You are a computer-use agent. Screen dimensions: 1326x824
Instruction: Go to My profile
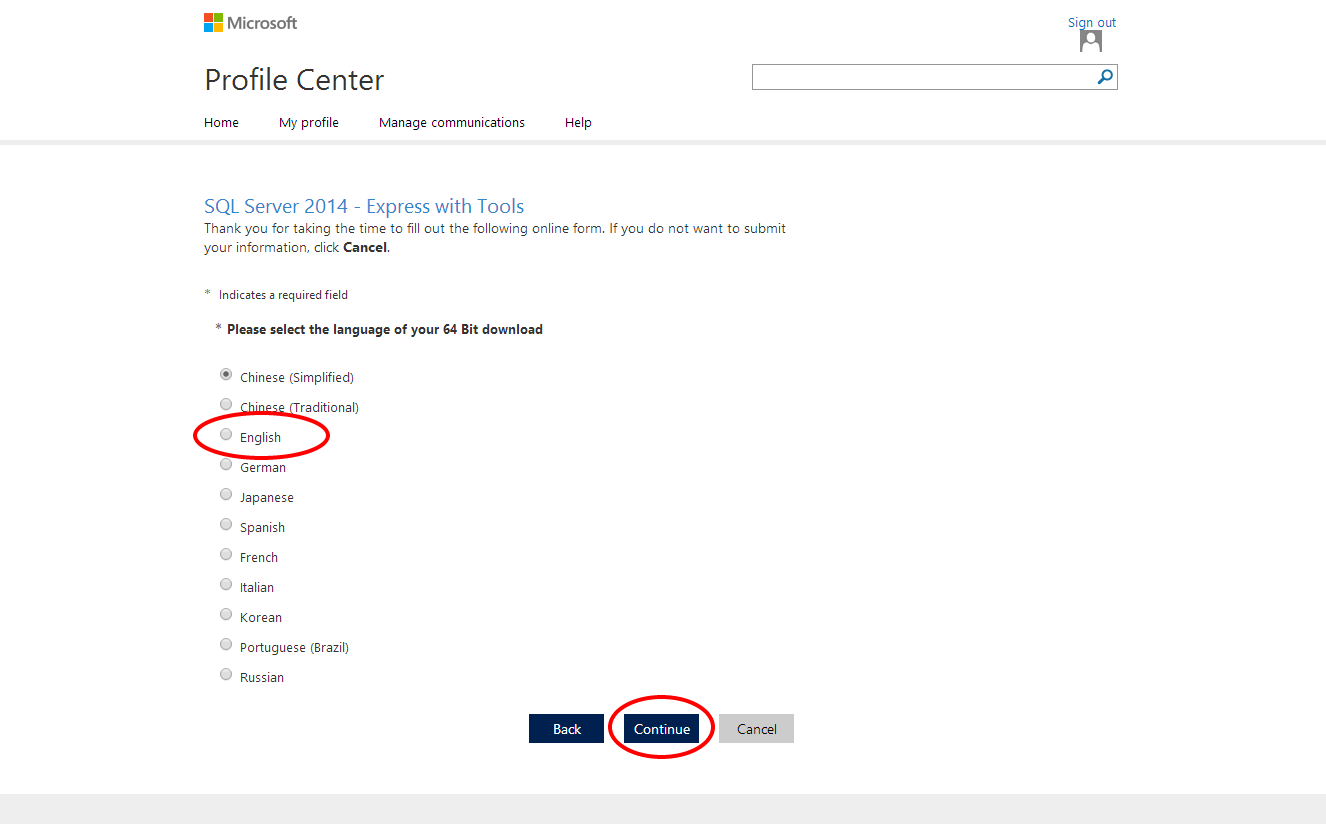click(308, 122)
